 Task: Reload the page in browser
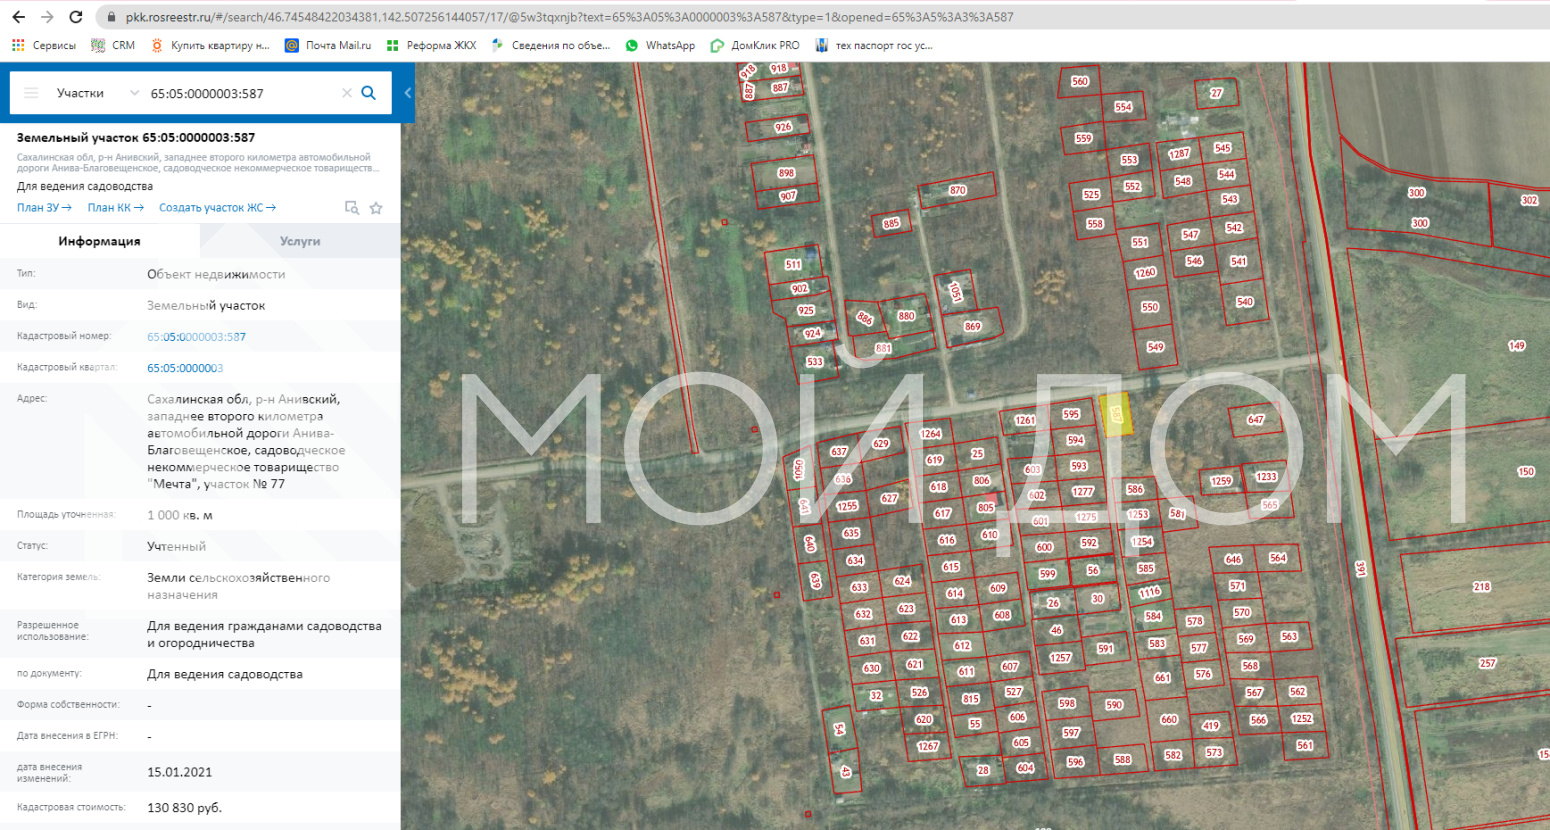click(76, 17)
